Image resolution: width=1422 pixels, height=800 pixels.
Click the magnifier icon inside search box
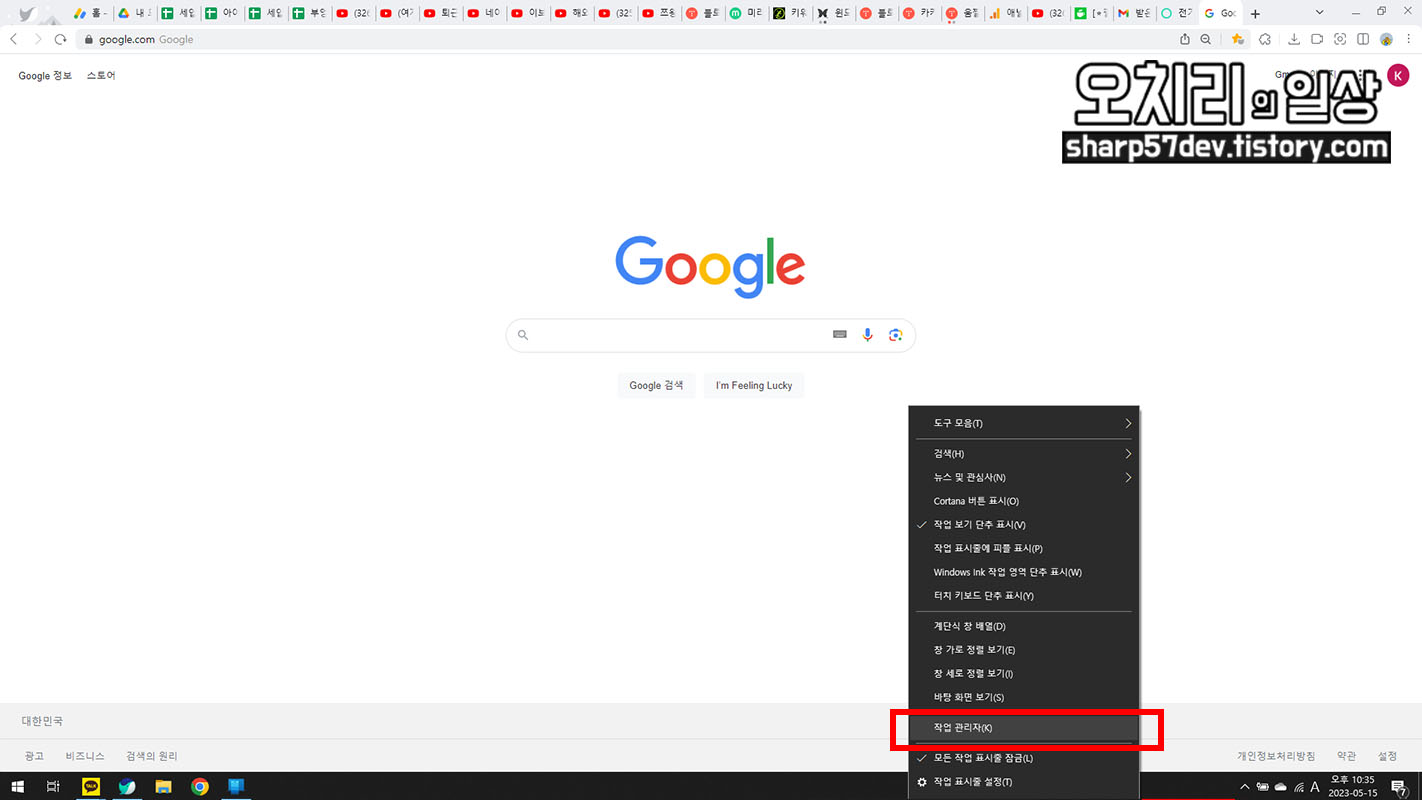tap(523, 335)
